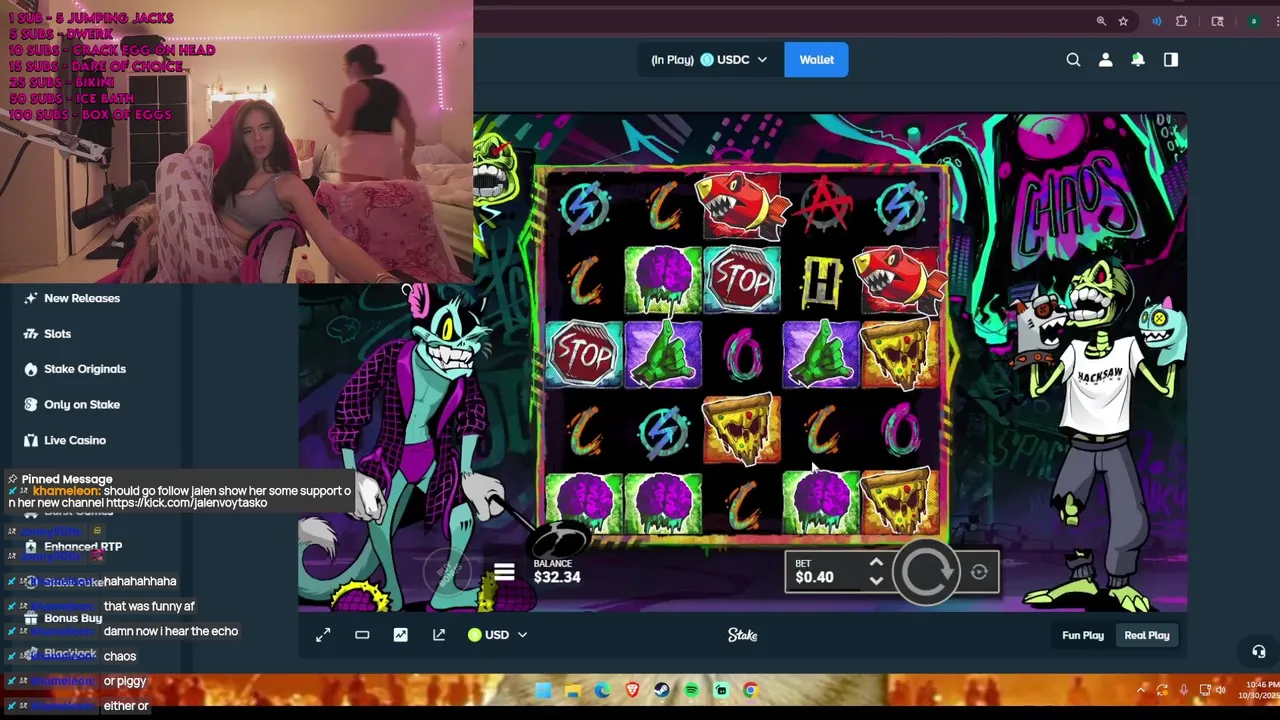Show hidden system tray icons
This screenshot has height=720, width=1280.
click(x=1141, y=690)
